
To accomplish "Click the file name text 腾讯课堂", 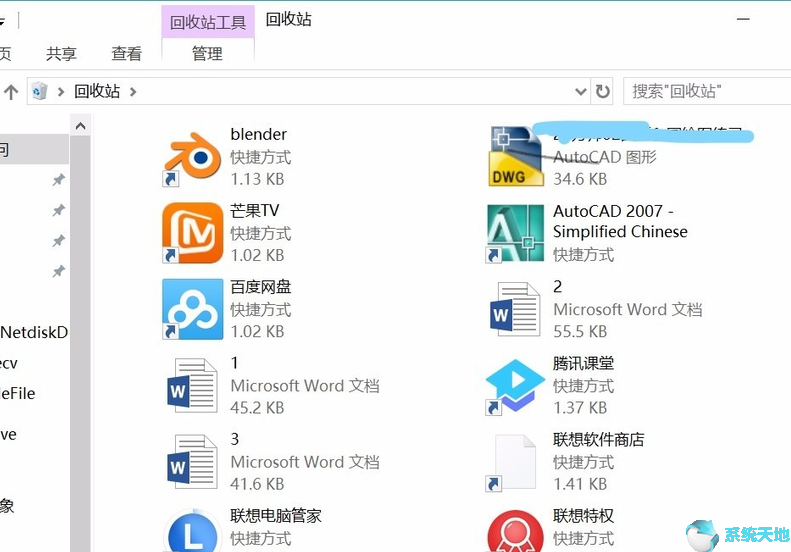I will 584,363.
